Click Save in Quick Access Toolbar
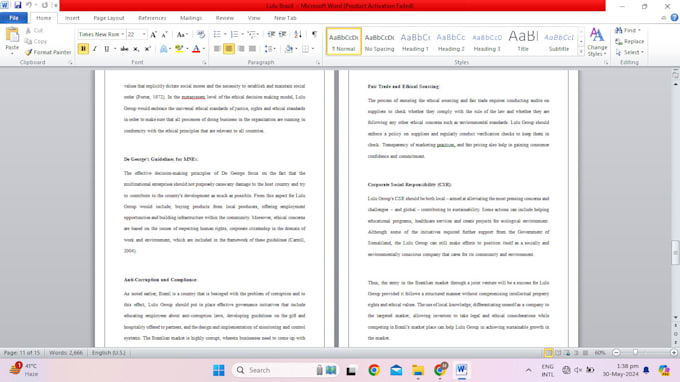This screenshot has width=680, height=382. tap(18, 5)
